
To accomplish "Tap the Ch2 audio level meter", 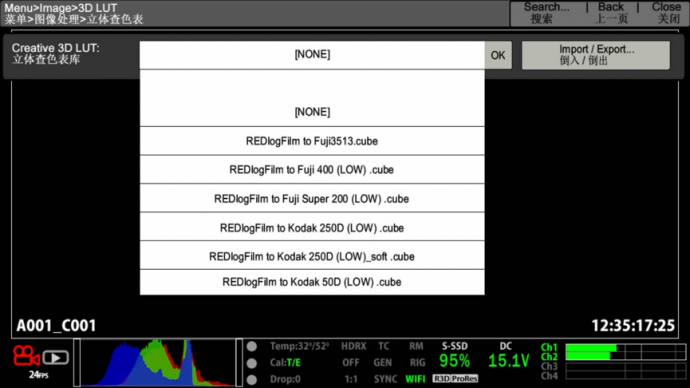I will [625, 356].
